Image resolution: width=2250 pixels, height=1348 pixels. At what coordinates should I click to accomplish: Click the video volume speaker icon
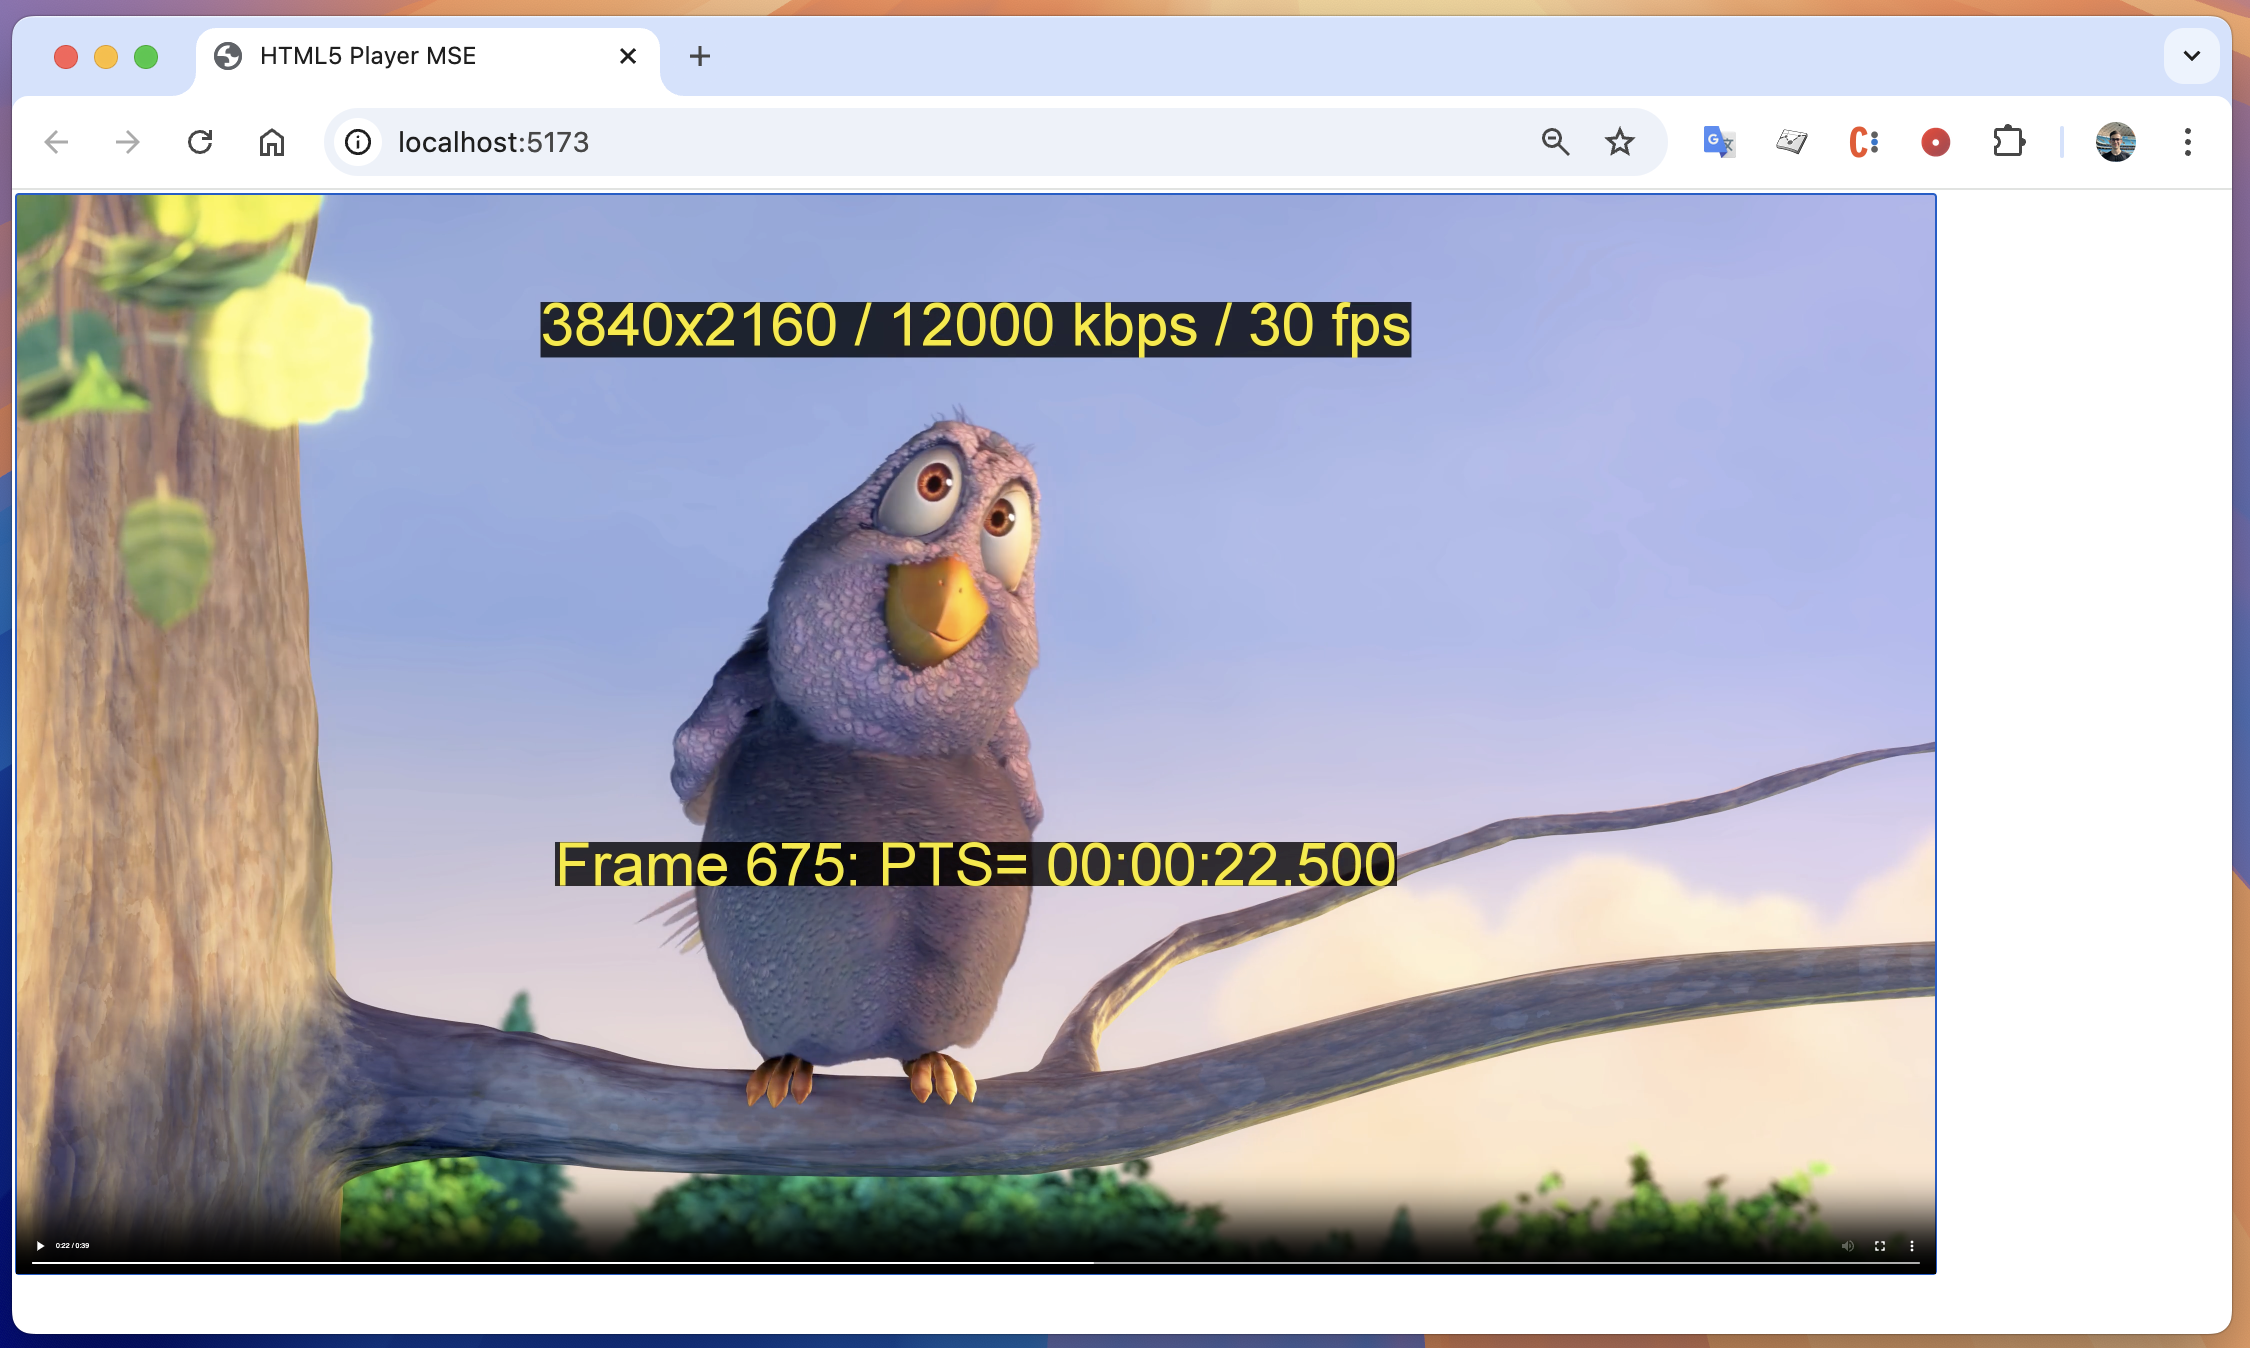click(1847, 1246)
